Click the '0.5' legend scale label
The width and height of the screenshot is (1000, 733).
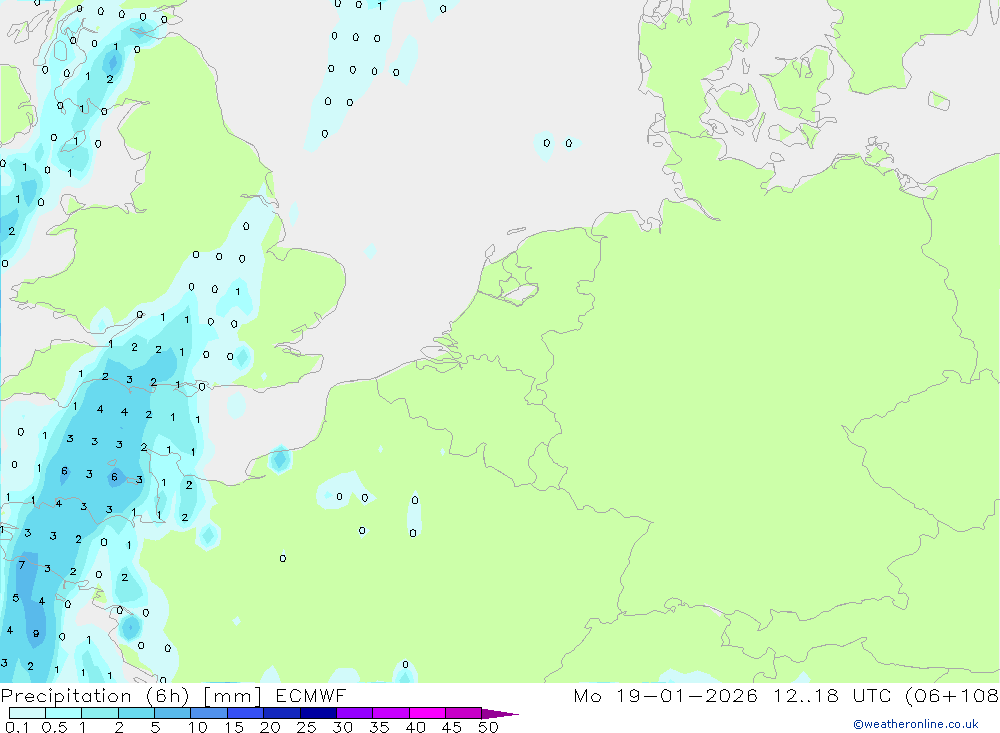click(54, 727)
